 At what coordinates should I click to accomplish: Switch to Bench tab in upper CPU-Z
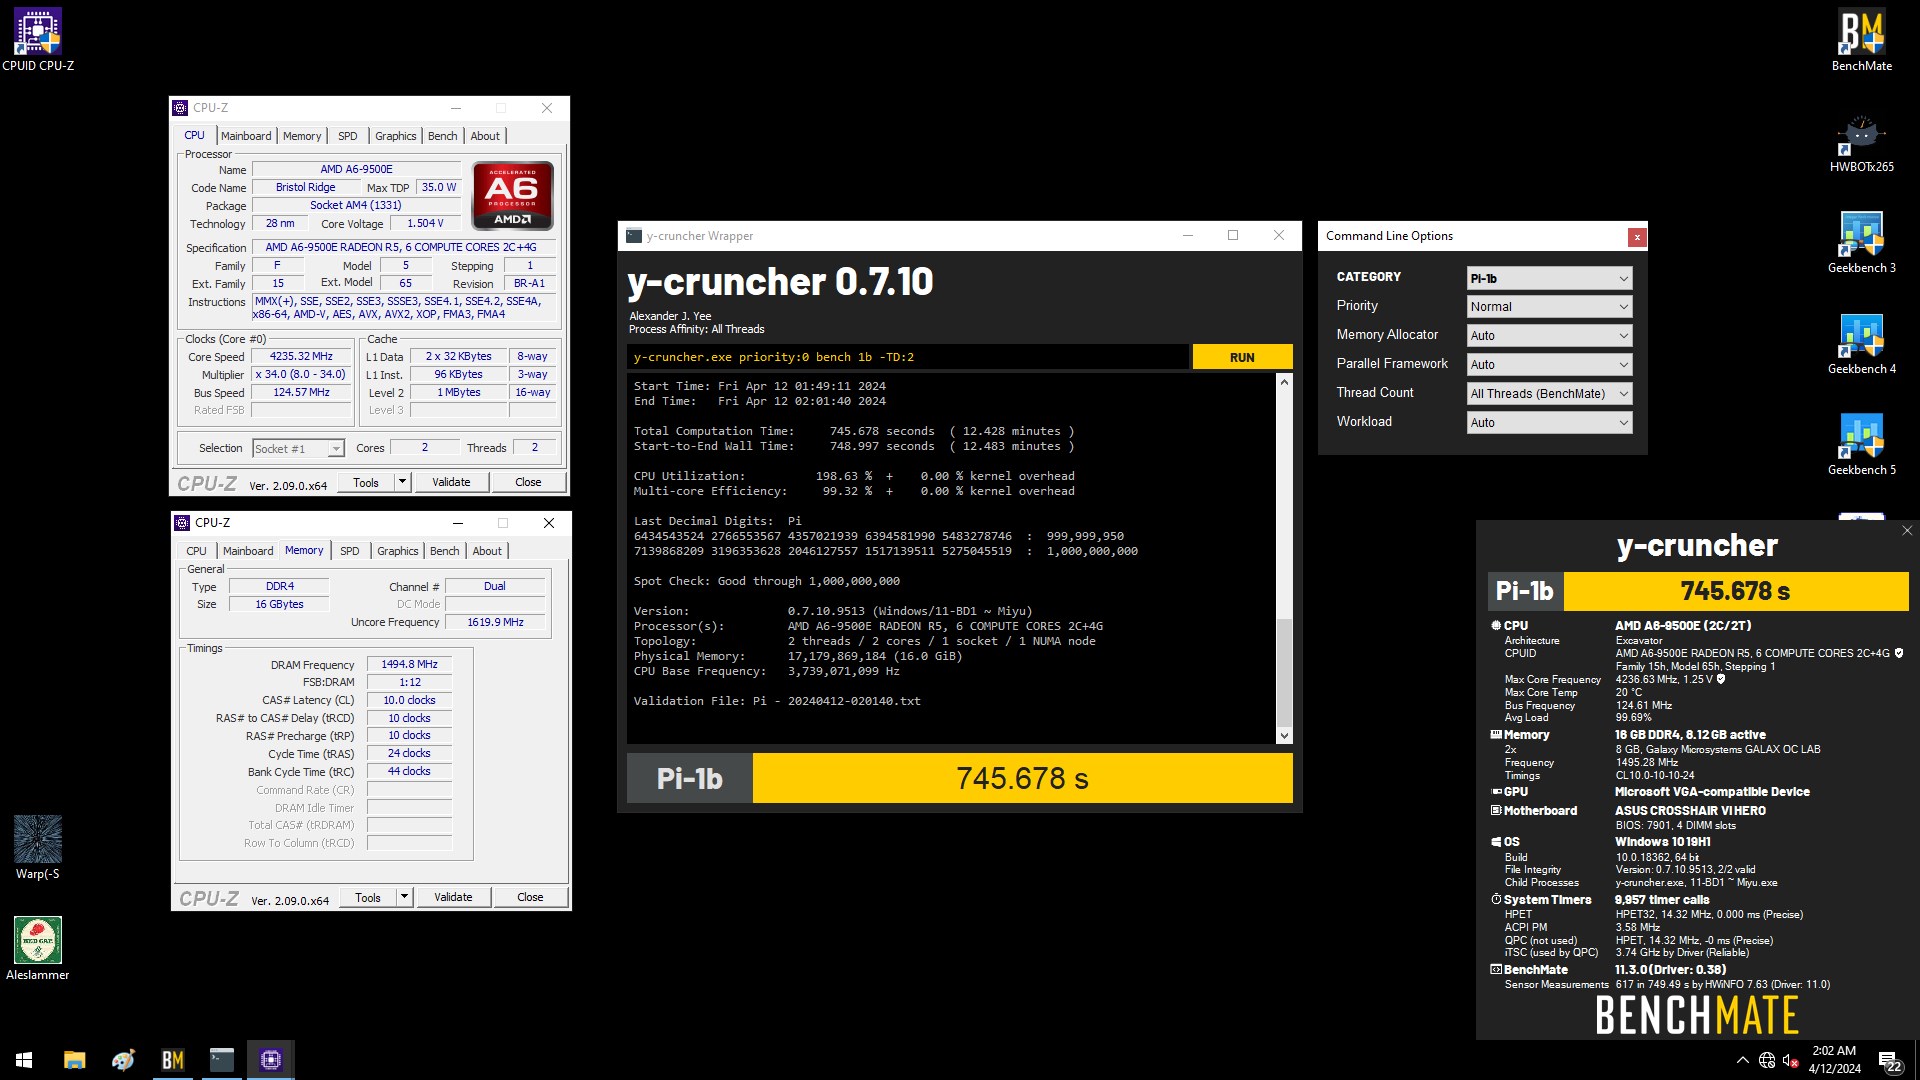442,136
